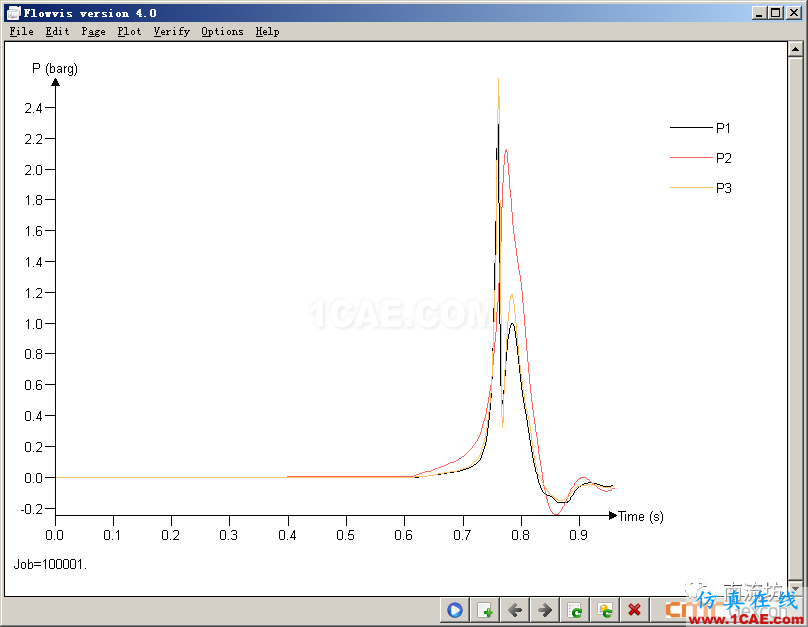Click the refresh page icon
This screenshot has width=808, height=627.
pyautogui.click(x=575, y=610)
